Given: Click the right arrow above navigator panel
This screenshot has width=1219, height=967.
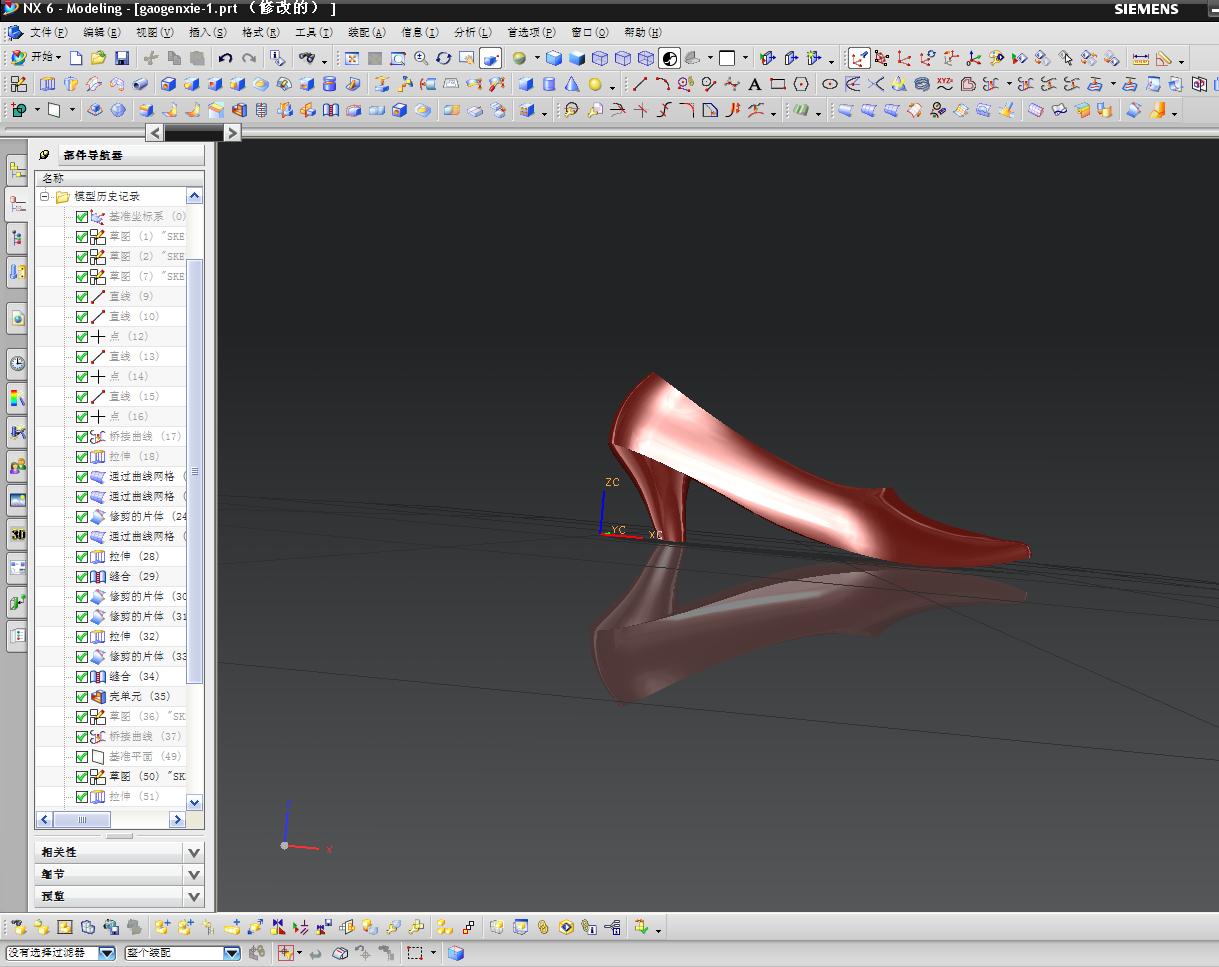Looking at the screenshot, I should [232, 132].
